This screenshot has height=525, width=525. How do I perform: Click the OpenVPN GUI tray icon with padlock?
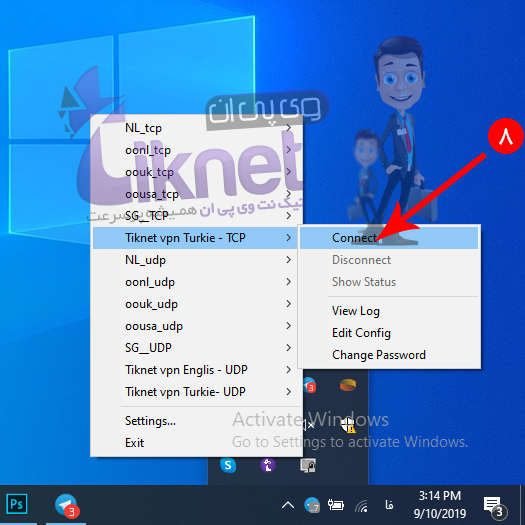click(308, 465)
